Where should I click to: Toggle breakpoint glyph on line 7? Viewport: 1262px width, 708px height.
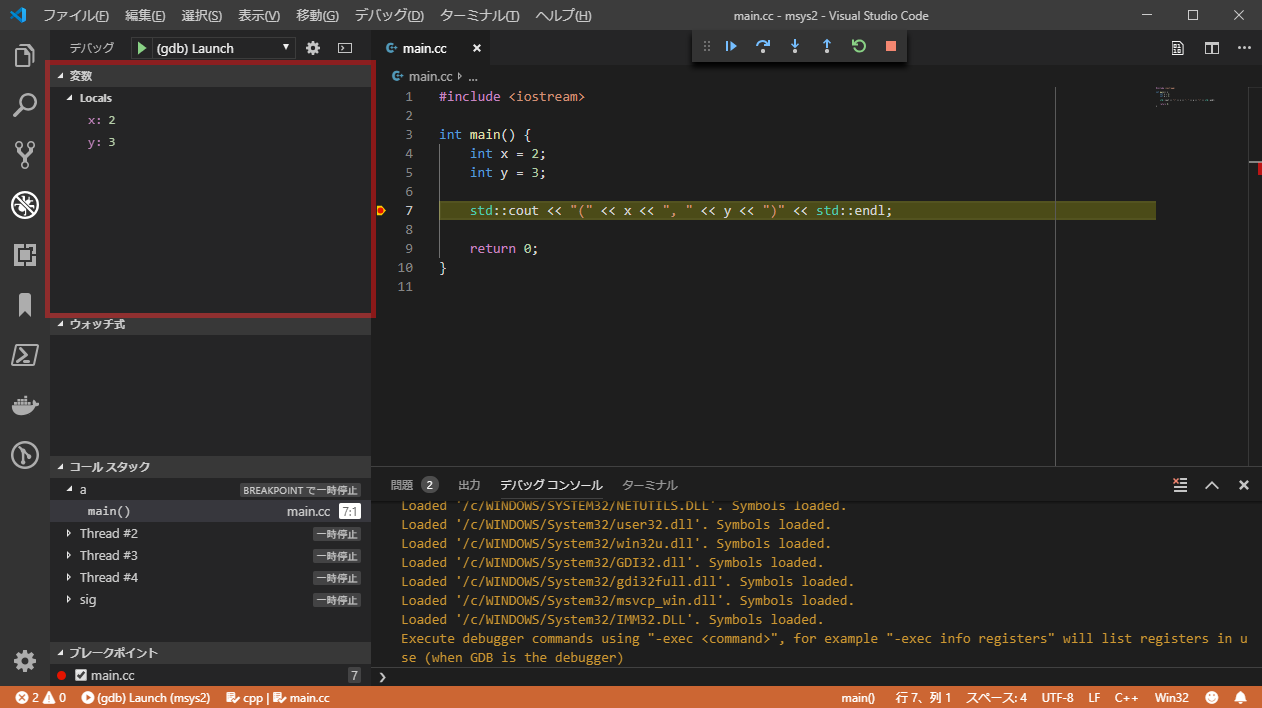(x=381, y=210)
